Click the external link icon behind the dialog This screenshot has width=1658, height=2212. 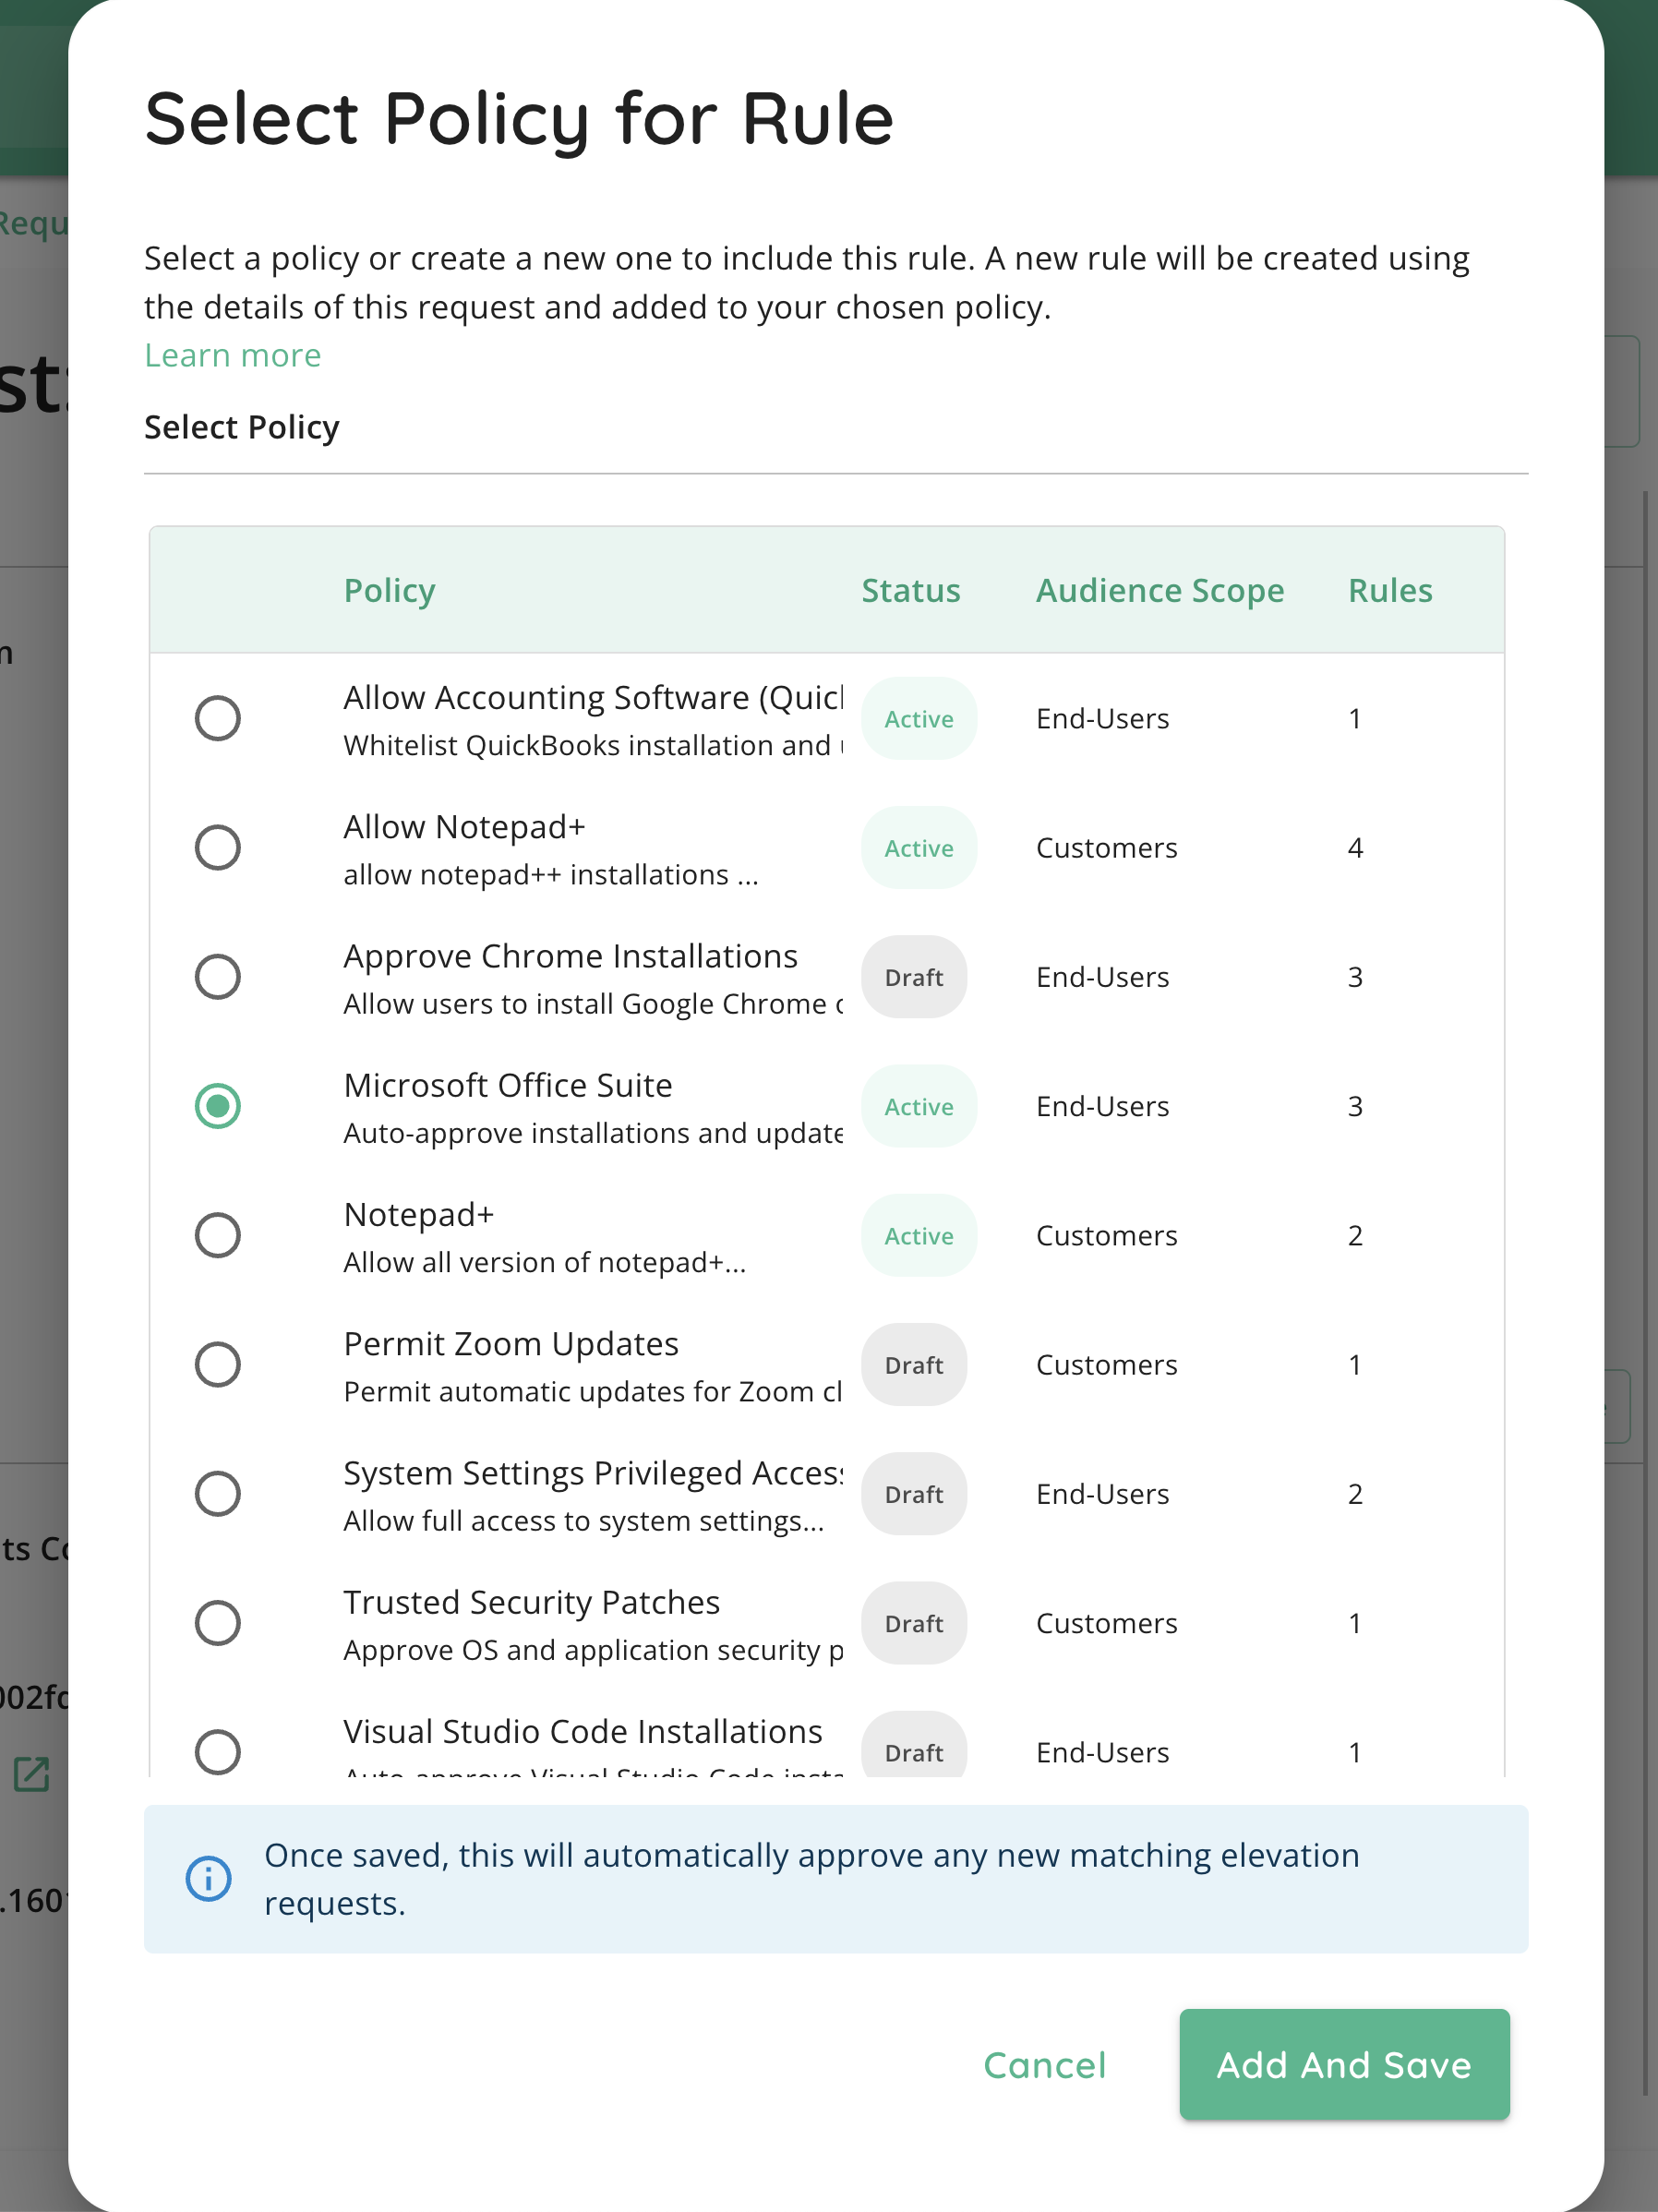point(31,1774)
